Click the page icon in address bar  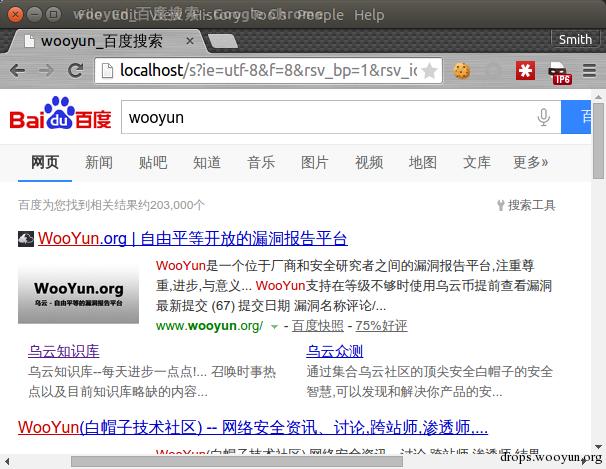(x=107, y=71)
